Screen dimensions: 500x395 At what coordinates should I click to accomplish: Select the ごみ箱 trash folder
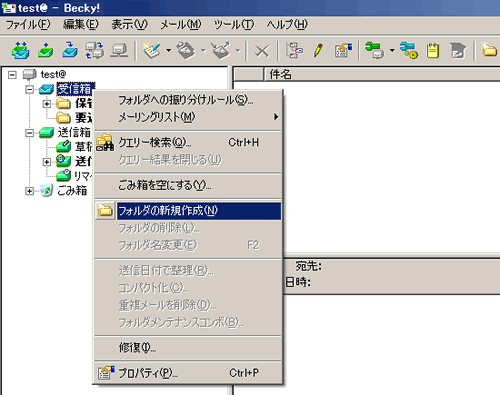(72, 191)
